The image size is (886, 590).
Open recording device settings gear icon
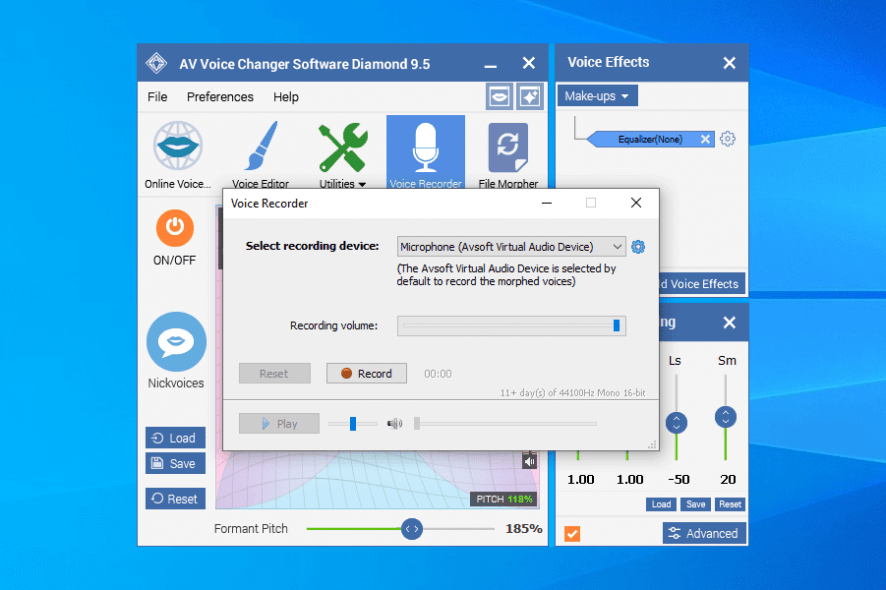click(x=638, y=247)
